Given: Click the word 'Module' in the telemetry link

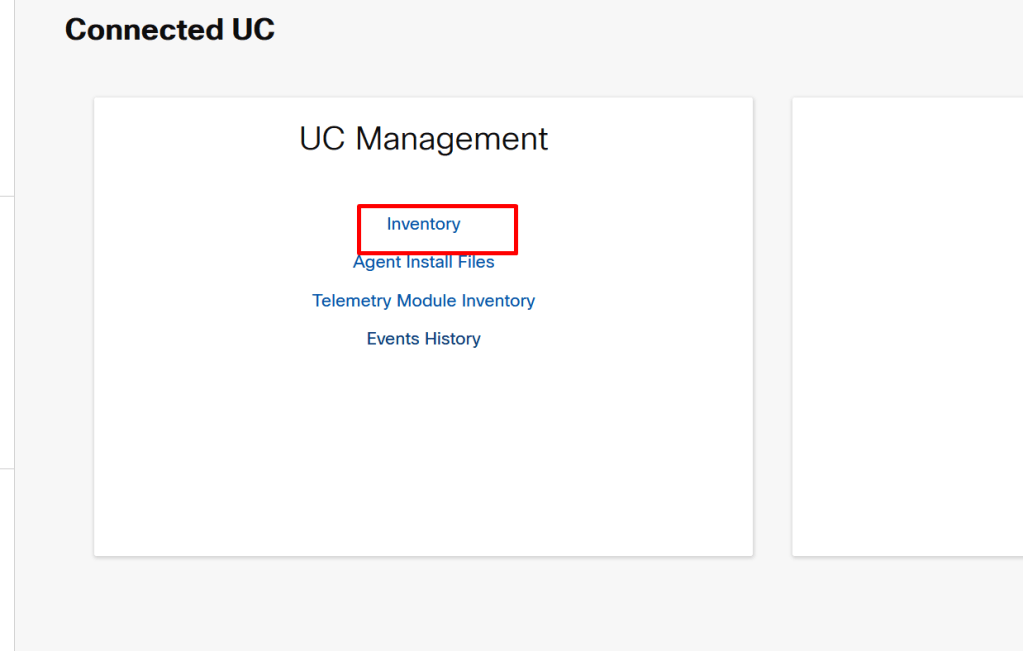Looking at the screenshot, I should coord(427,300).
